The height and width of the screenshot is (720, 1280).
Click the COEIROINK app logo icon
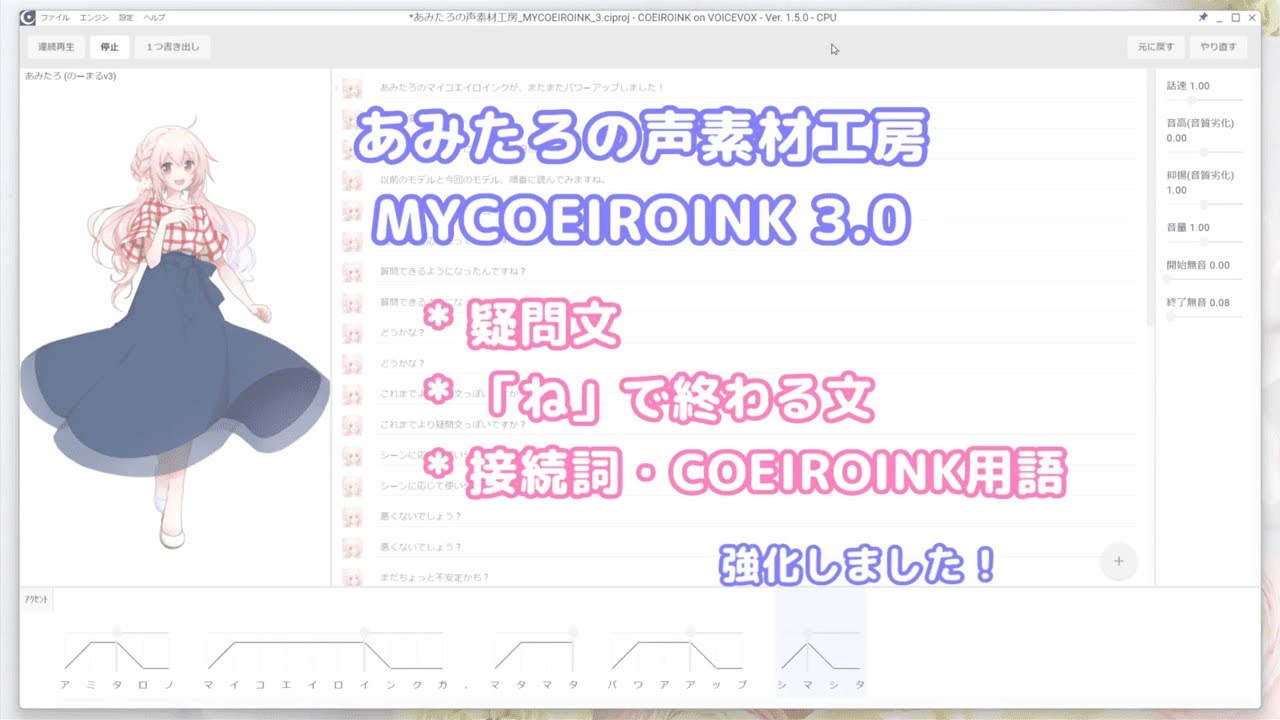tap(28, 17)
